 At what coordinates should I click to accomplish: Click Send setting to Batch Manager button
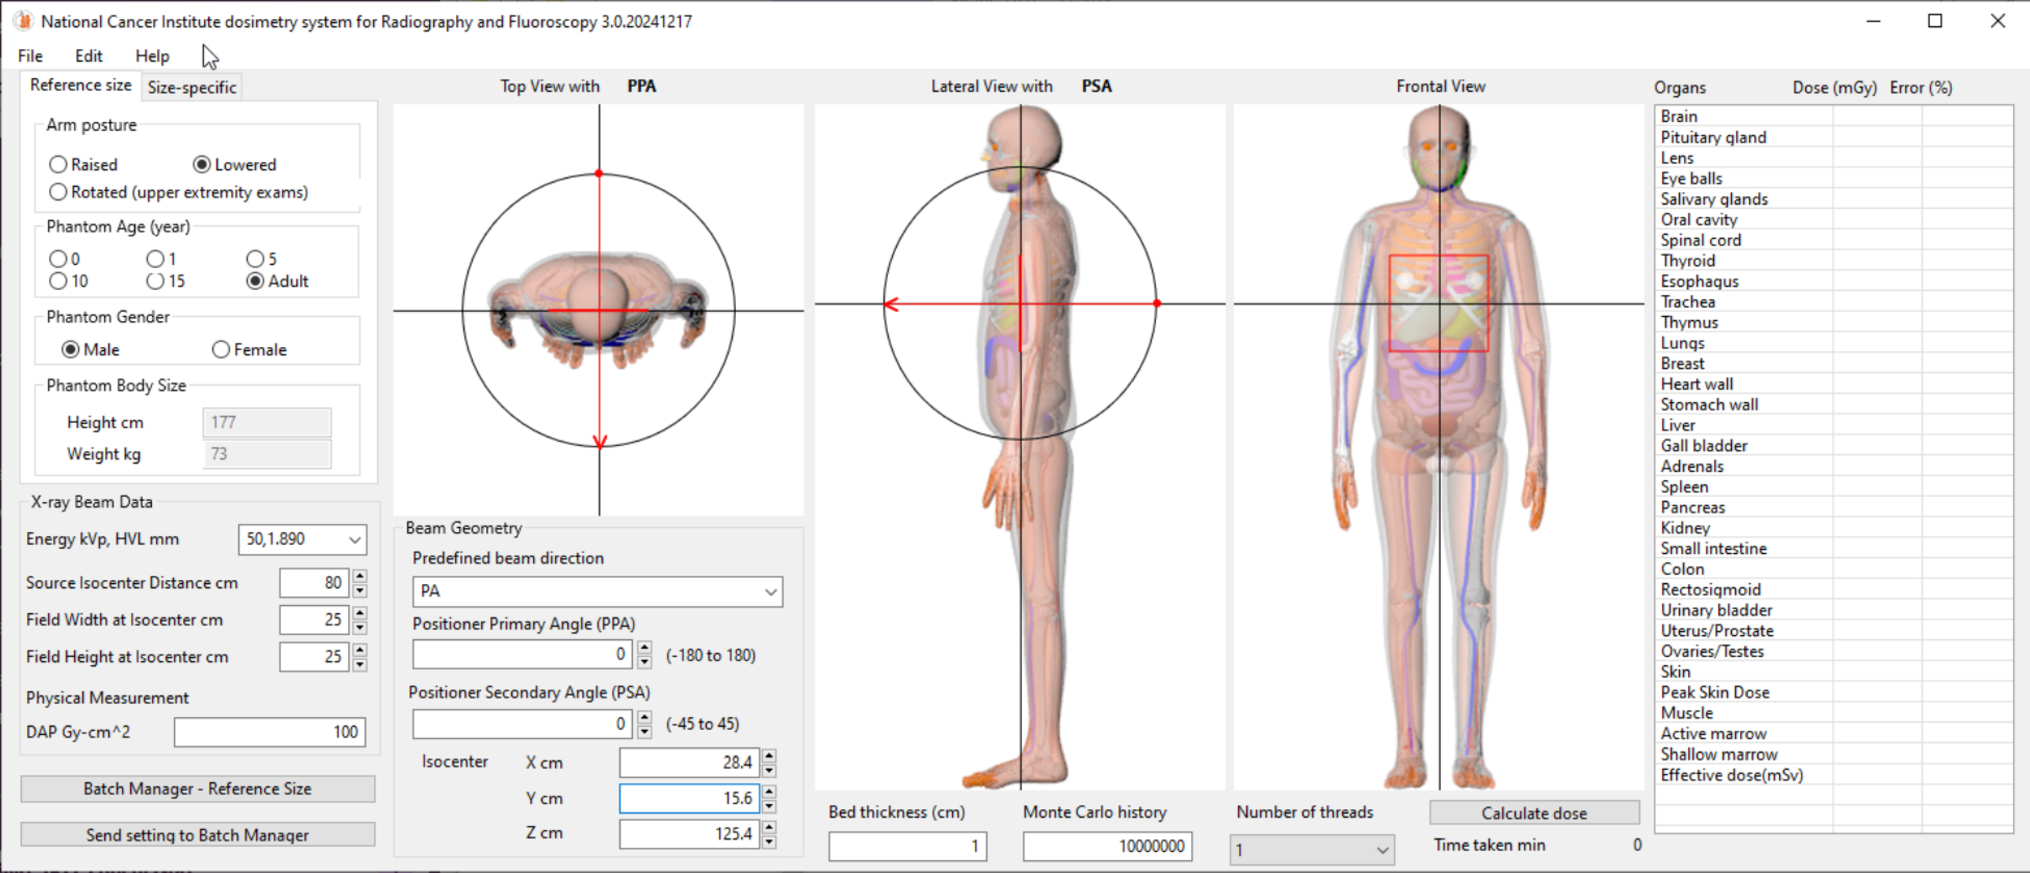[198, 835]
